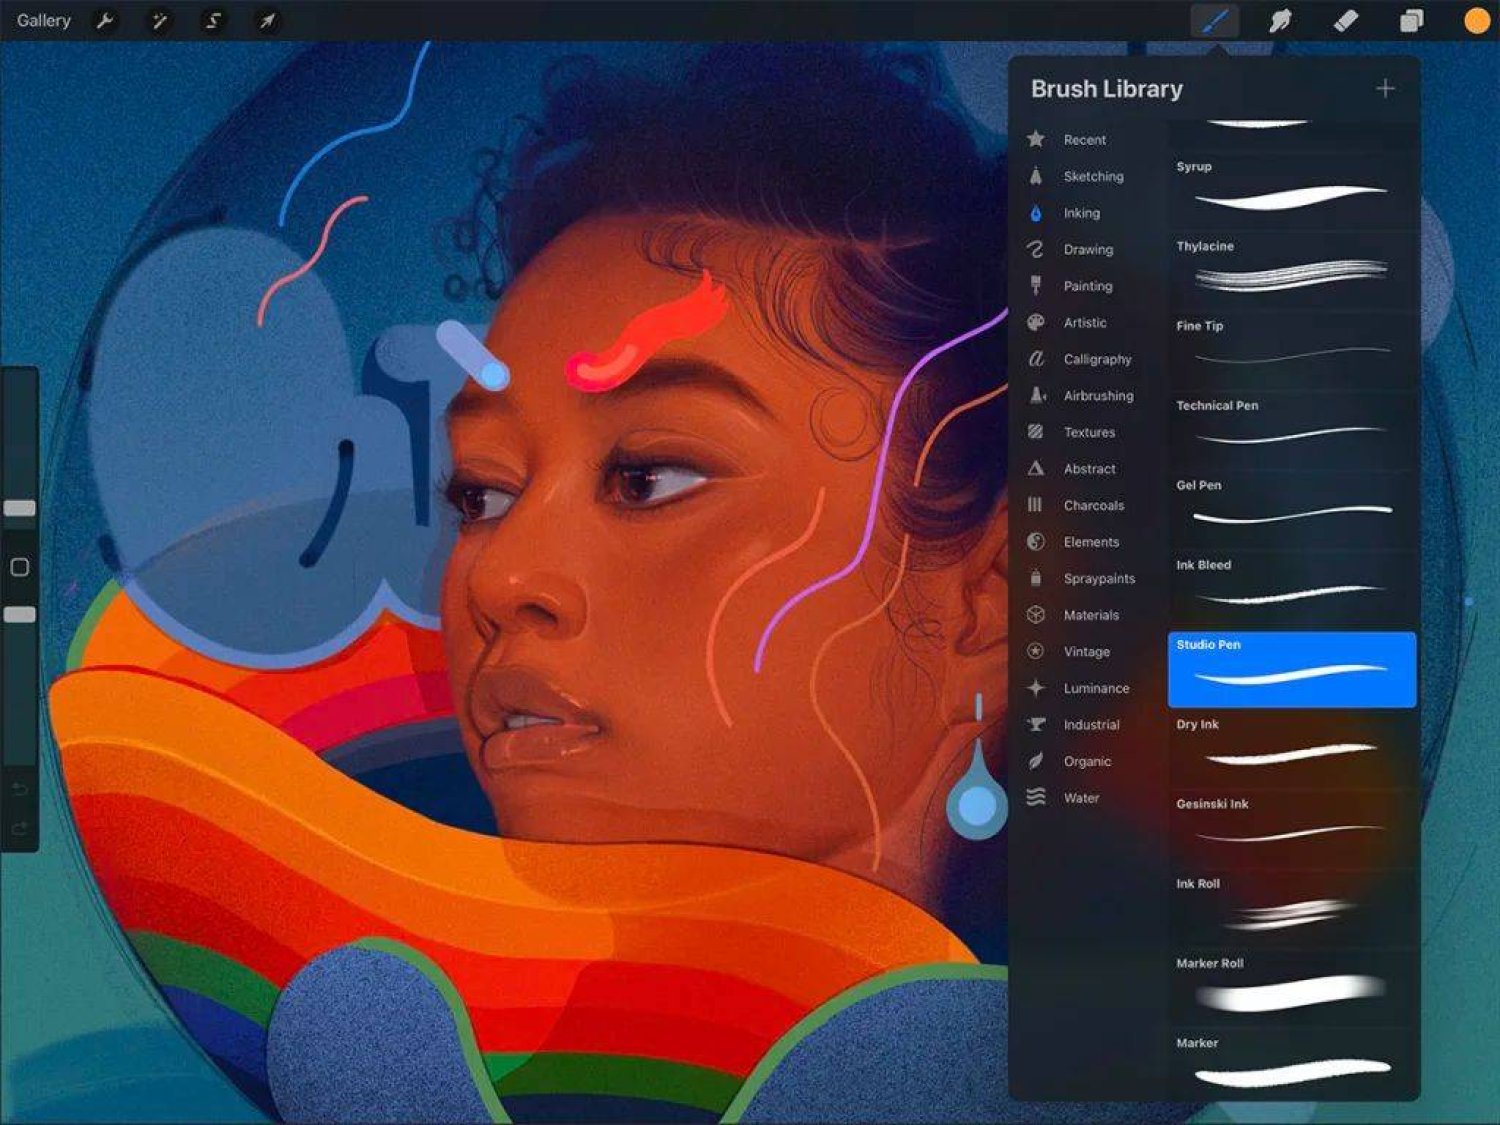Select the Eraser tool

tap(1346, 20)
